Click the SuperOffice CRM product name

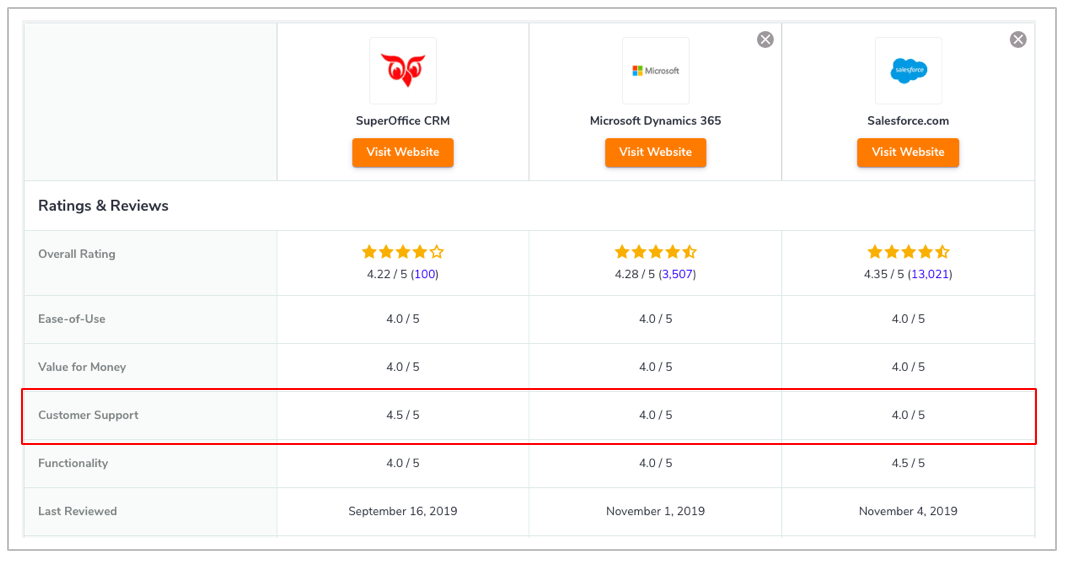(x=403, y=121)
